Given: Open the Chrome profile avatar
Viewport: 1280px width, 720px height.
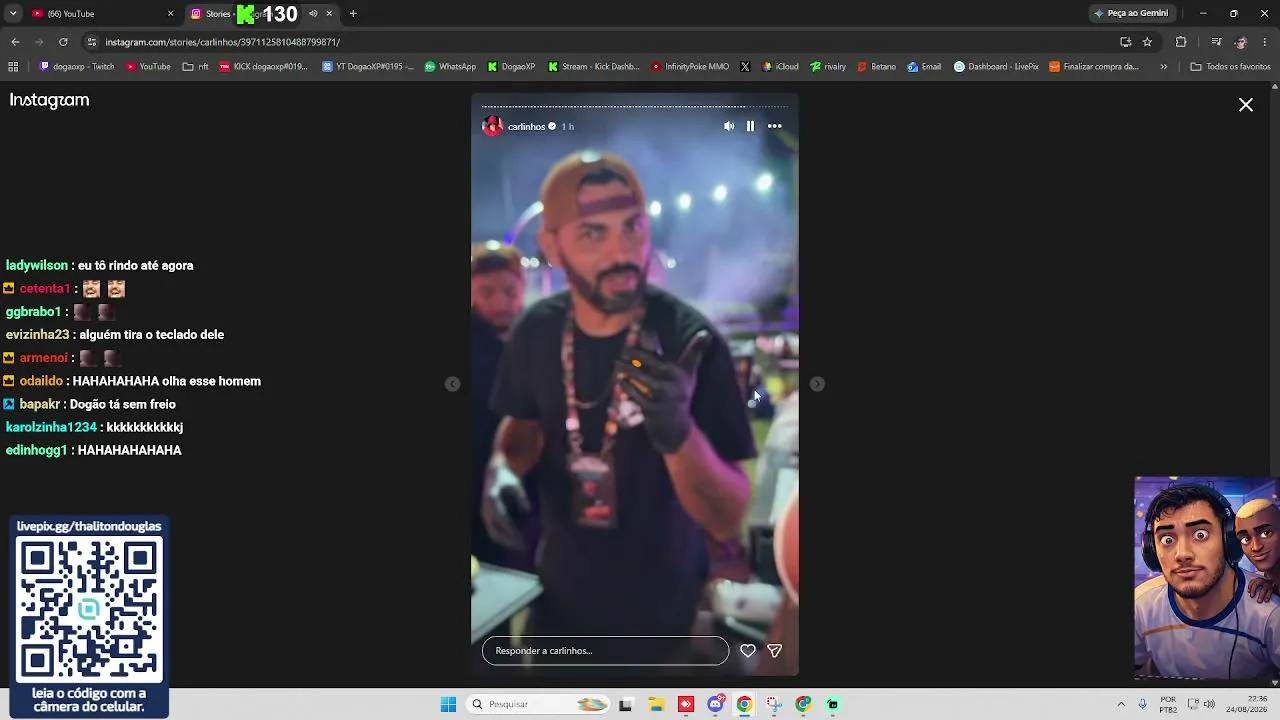Looking at the screenshot, I should [x=1241, y=42].
